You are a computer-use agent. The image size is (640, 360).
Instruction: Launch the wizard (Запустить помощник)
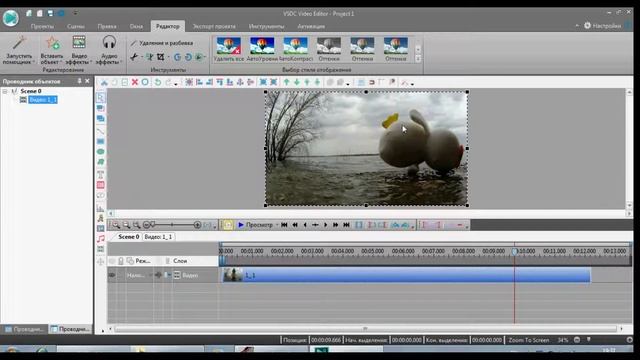point(19,50)
